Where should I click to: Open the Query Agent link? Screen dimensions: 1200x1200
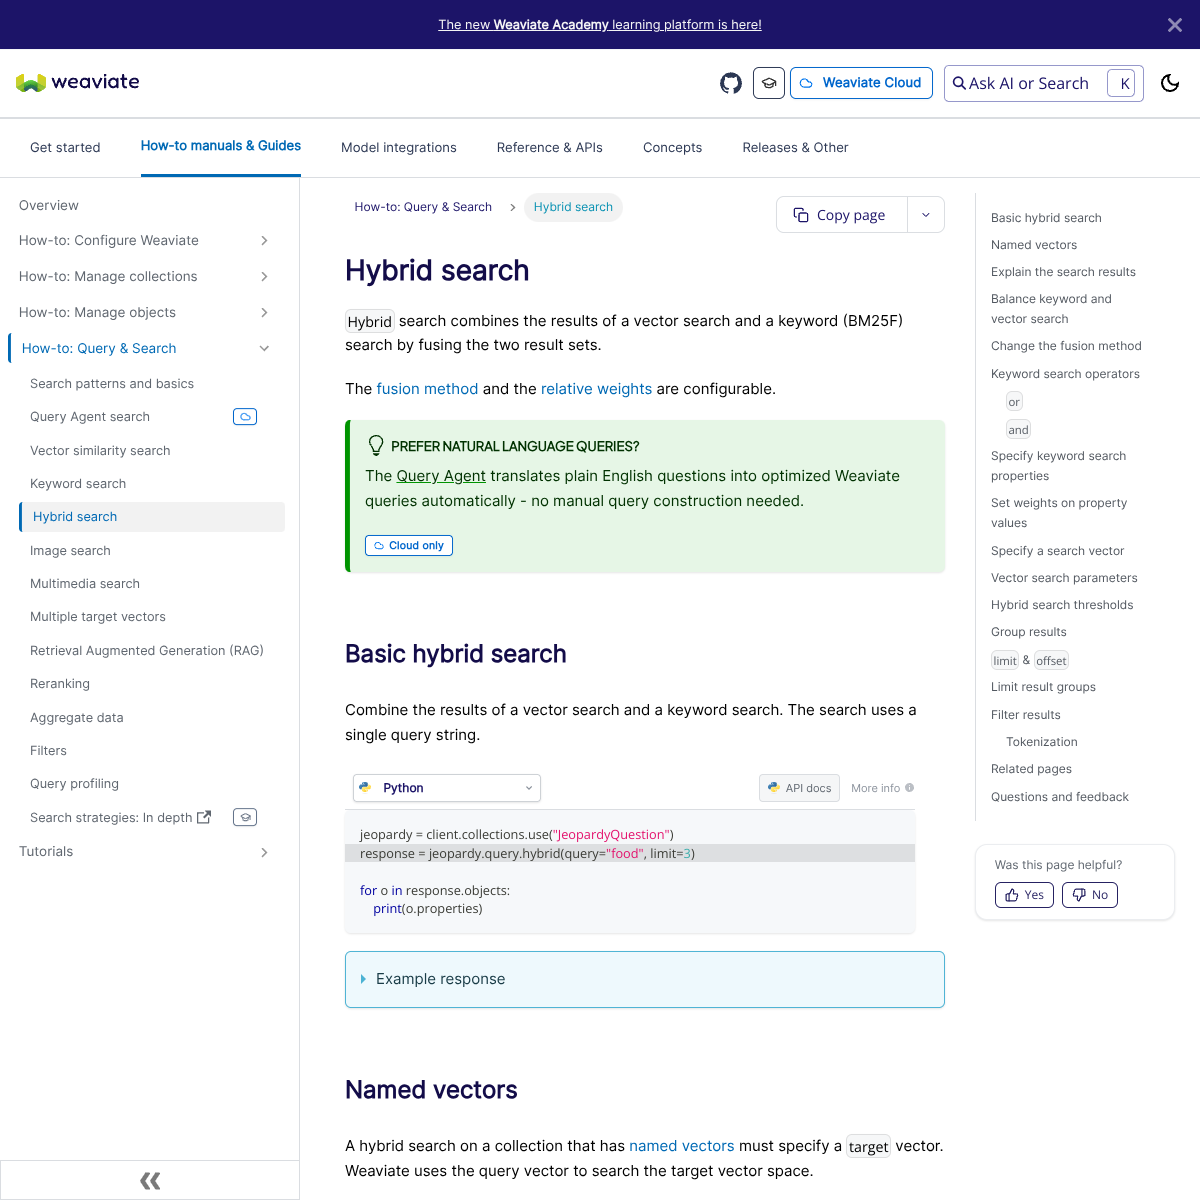point(441,476)
